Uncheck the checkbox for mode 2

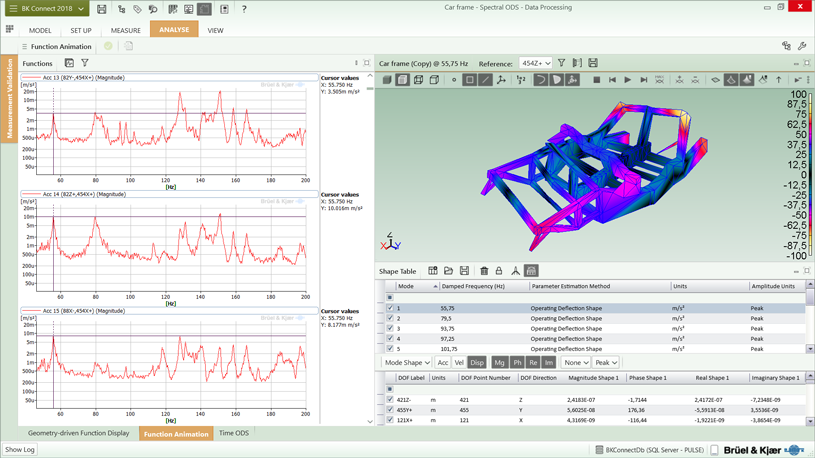390,319
